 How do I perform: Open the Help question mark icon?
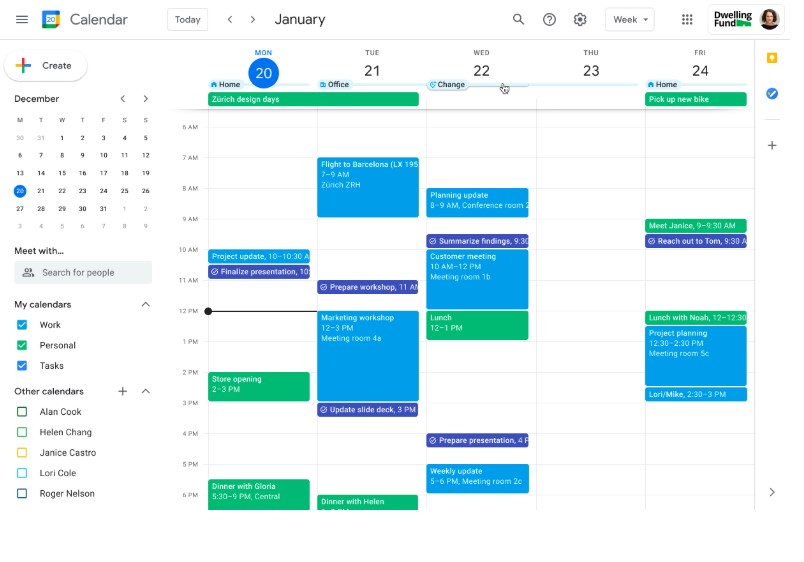click(549, 19)
